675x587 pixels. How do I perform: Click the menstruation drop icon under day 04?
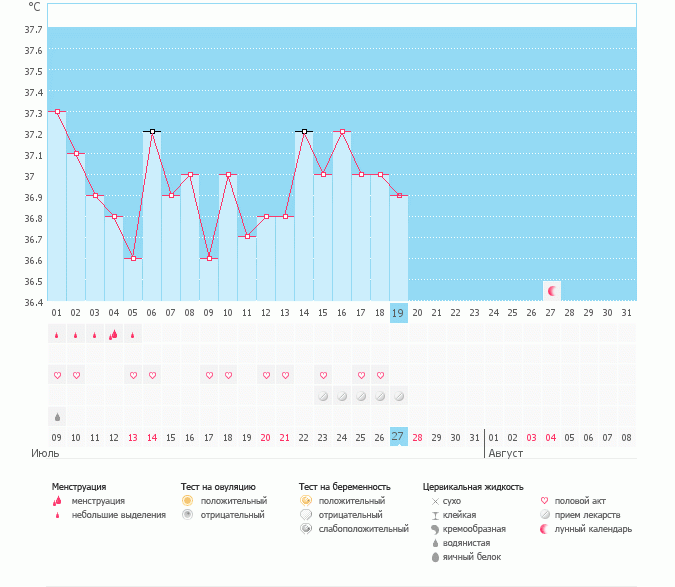(x=114, y=335)
